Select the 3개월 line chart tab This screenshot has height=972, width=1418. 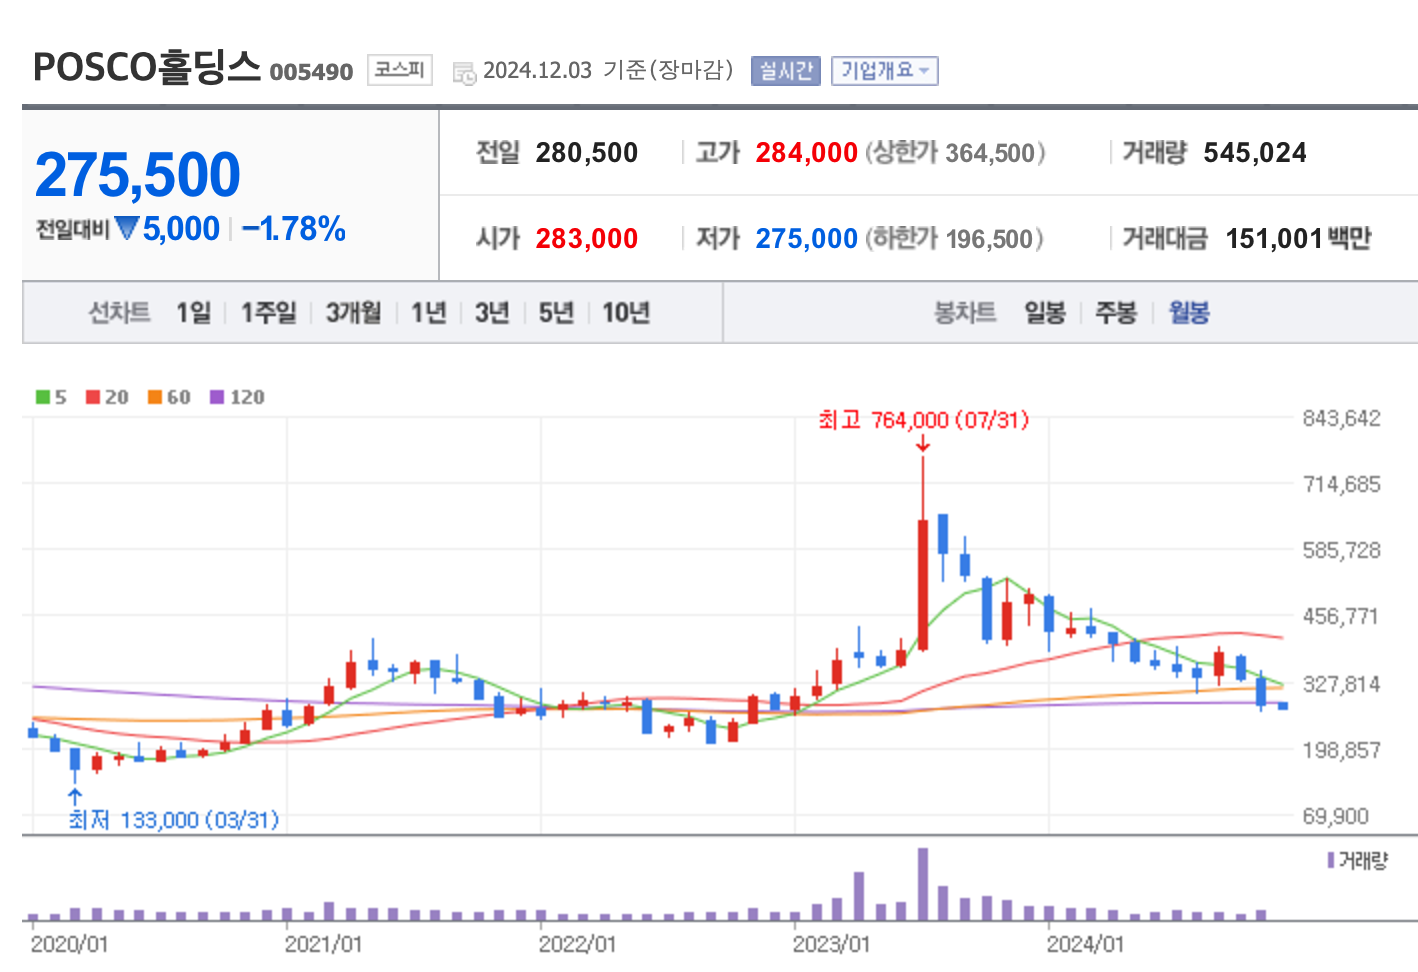point(353,313)
